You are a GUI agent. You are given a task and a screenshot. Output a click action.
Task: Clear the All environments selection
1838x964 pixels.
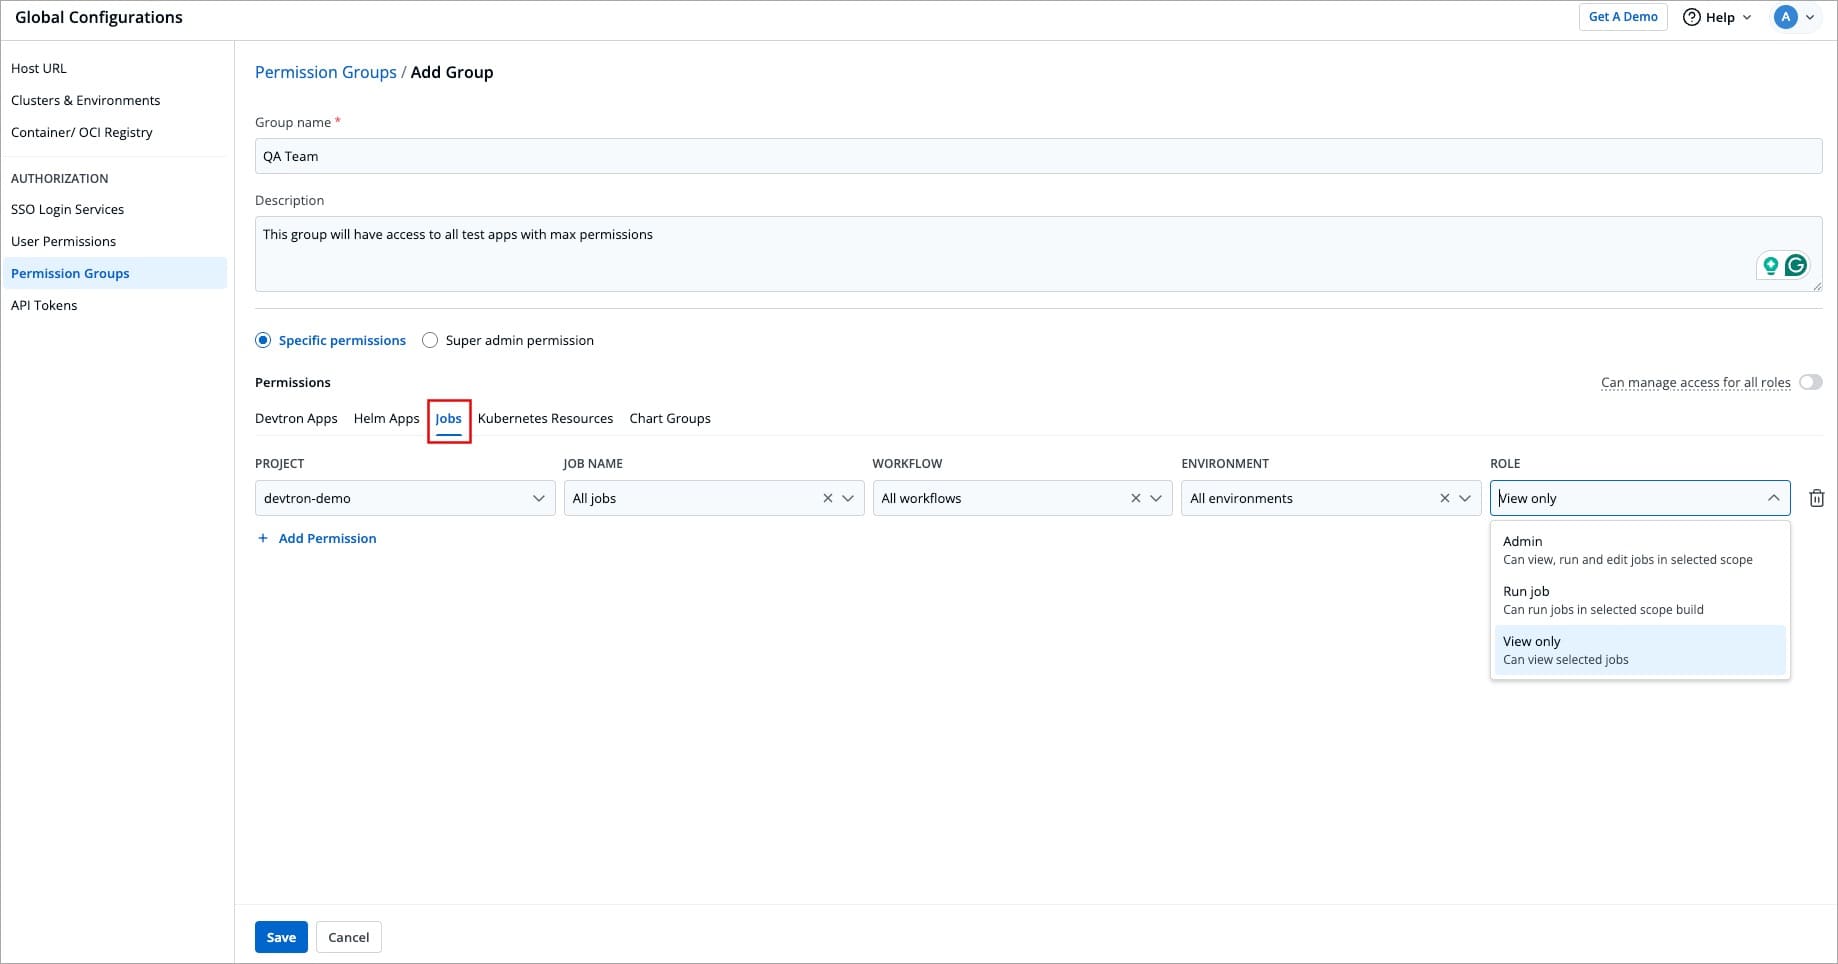click(x=1444, y=498)
